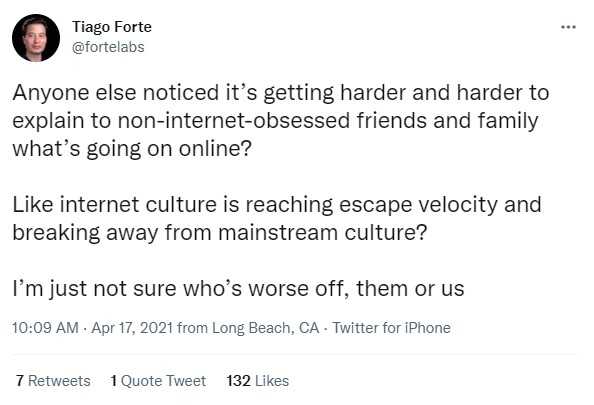Click the phrase 'friends and family'

447,121
